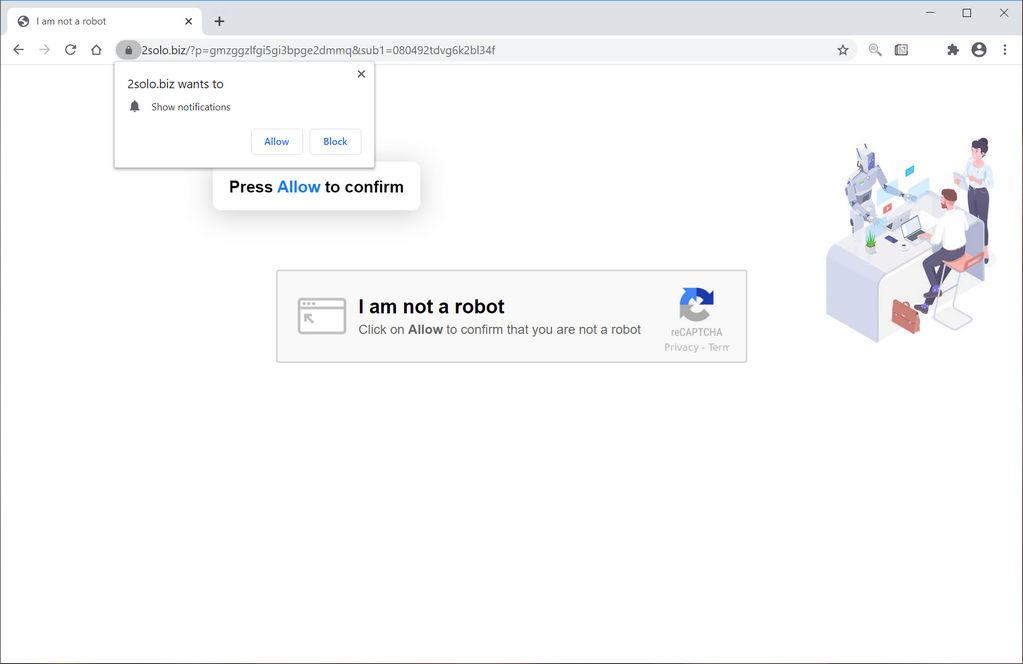Click the bell icon in the notification prompt
The image size is (1023, 664).
pos(134,106)
